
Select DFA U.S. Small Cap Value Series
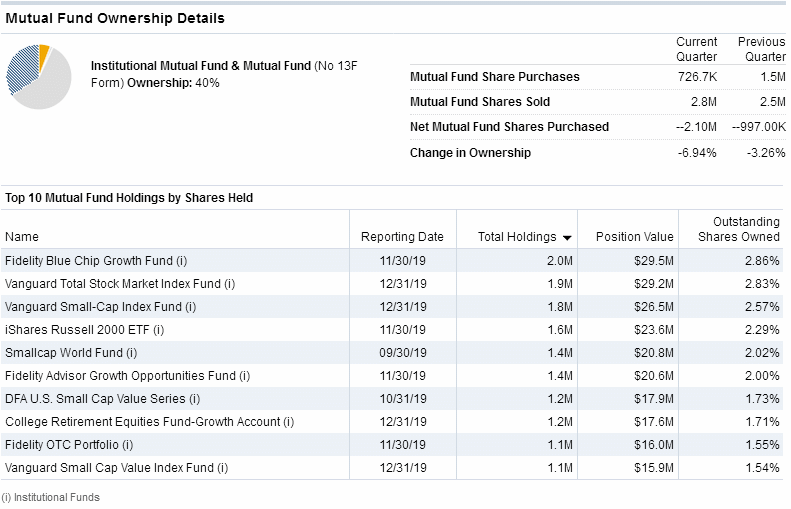102,399
